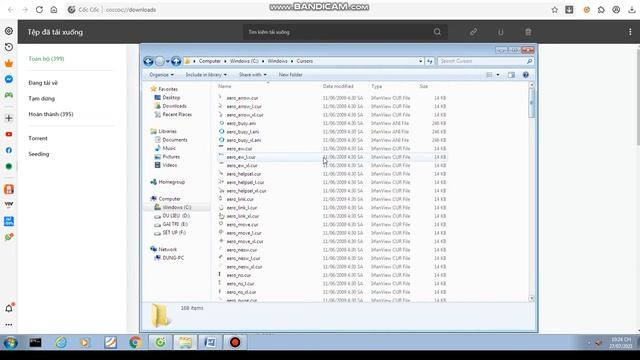Select the aero_arrow.cur file
The width and height of the screenshot is (640, 360).
(x=242, y=98)
